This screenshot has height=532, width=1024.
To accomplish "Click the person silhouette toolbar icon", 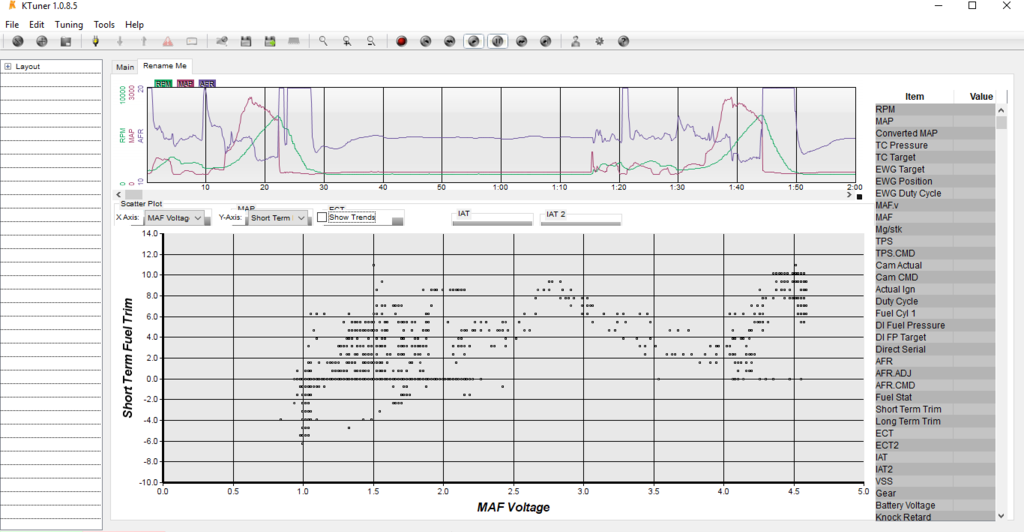I will pos(575,41).
